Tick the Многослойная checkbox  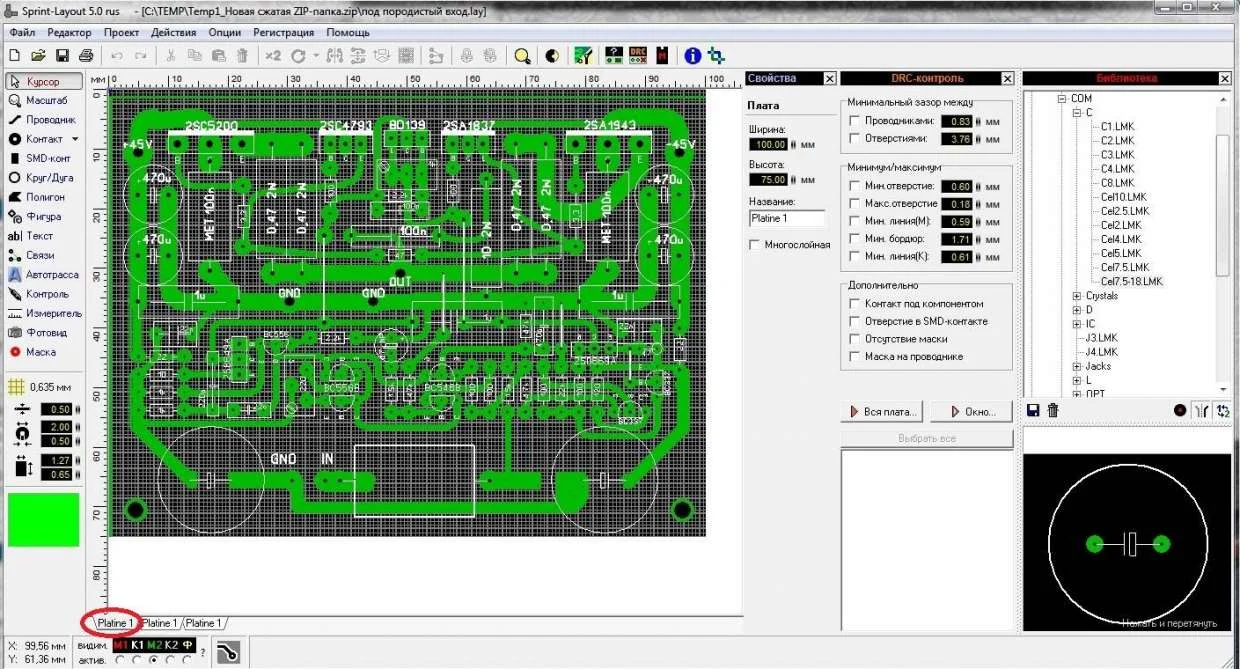(x=755, y=244)
